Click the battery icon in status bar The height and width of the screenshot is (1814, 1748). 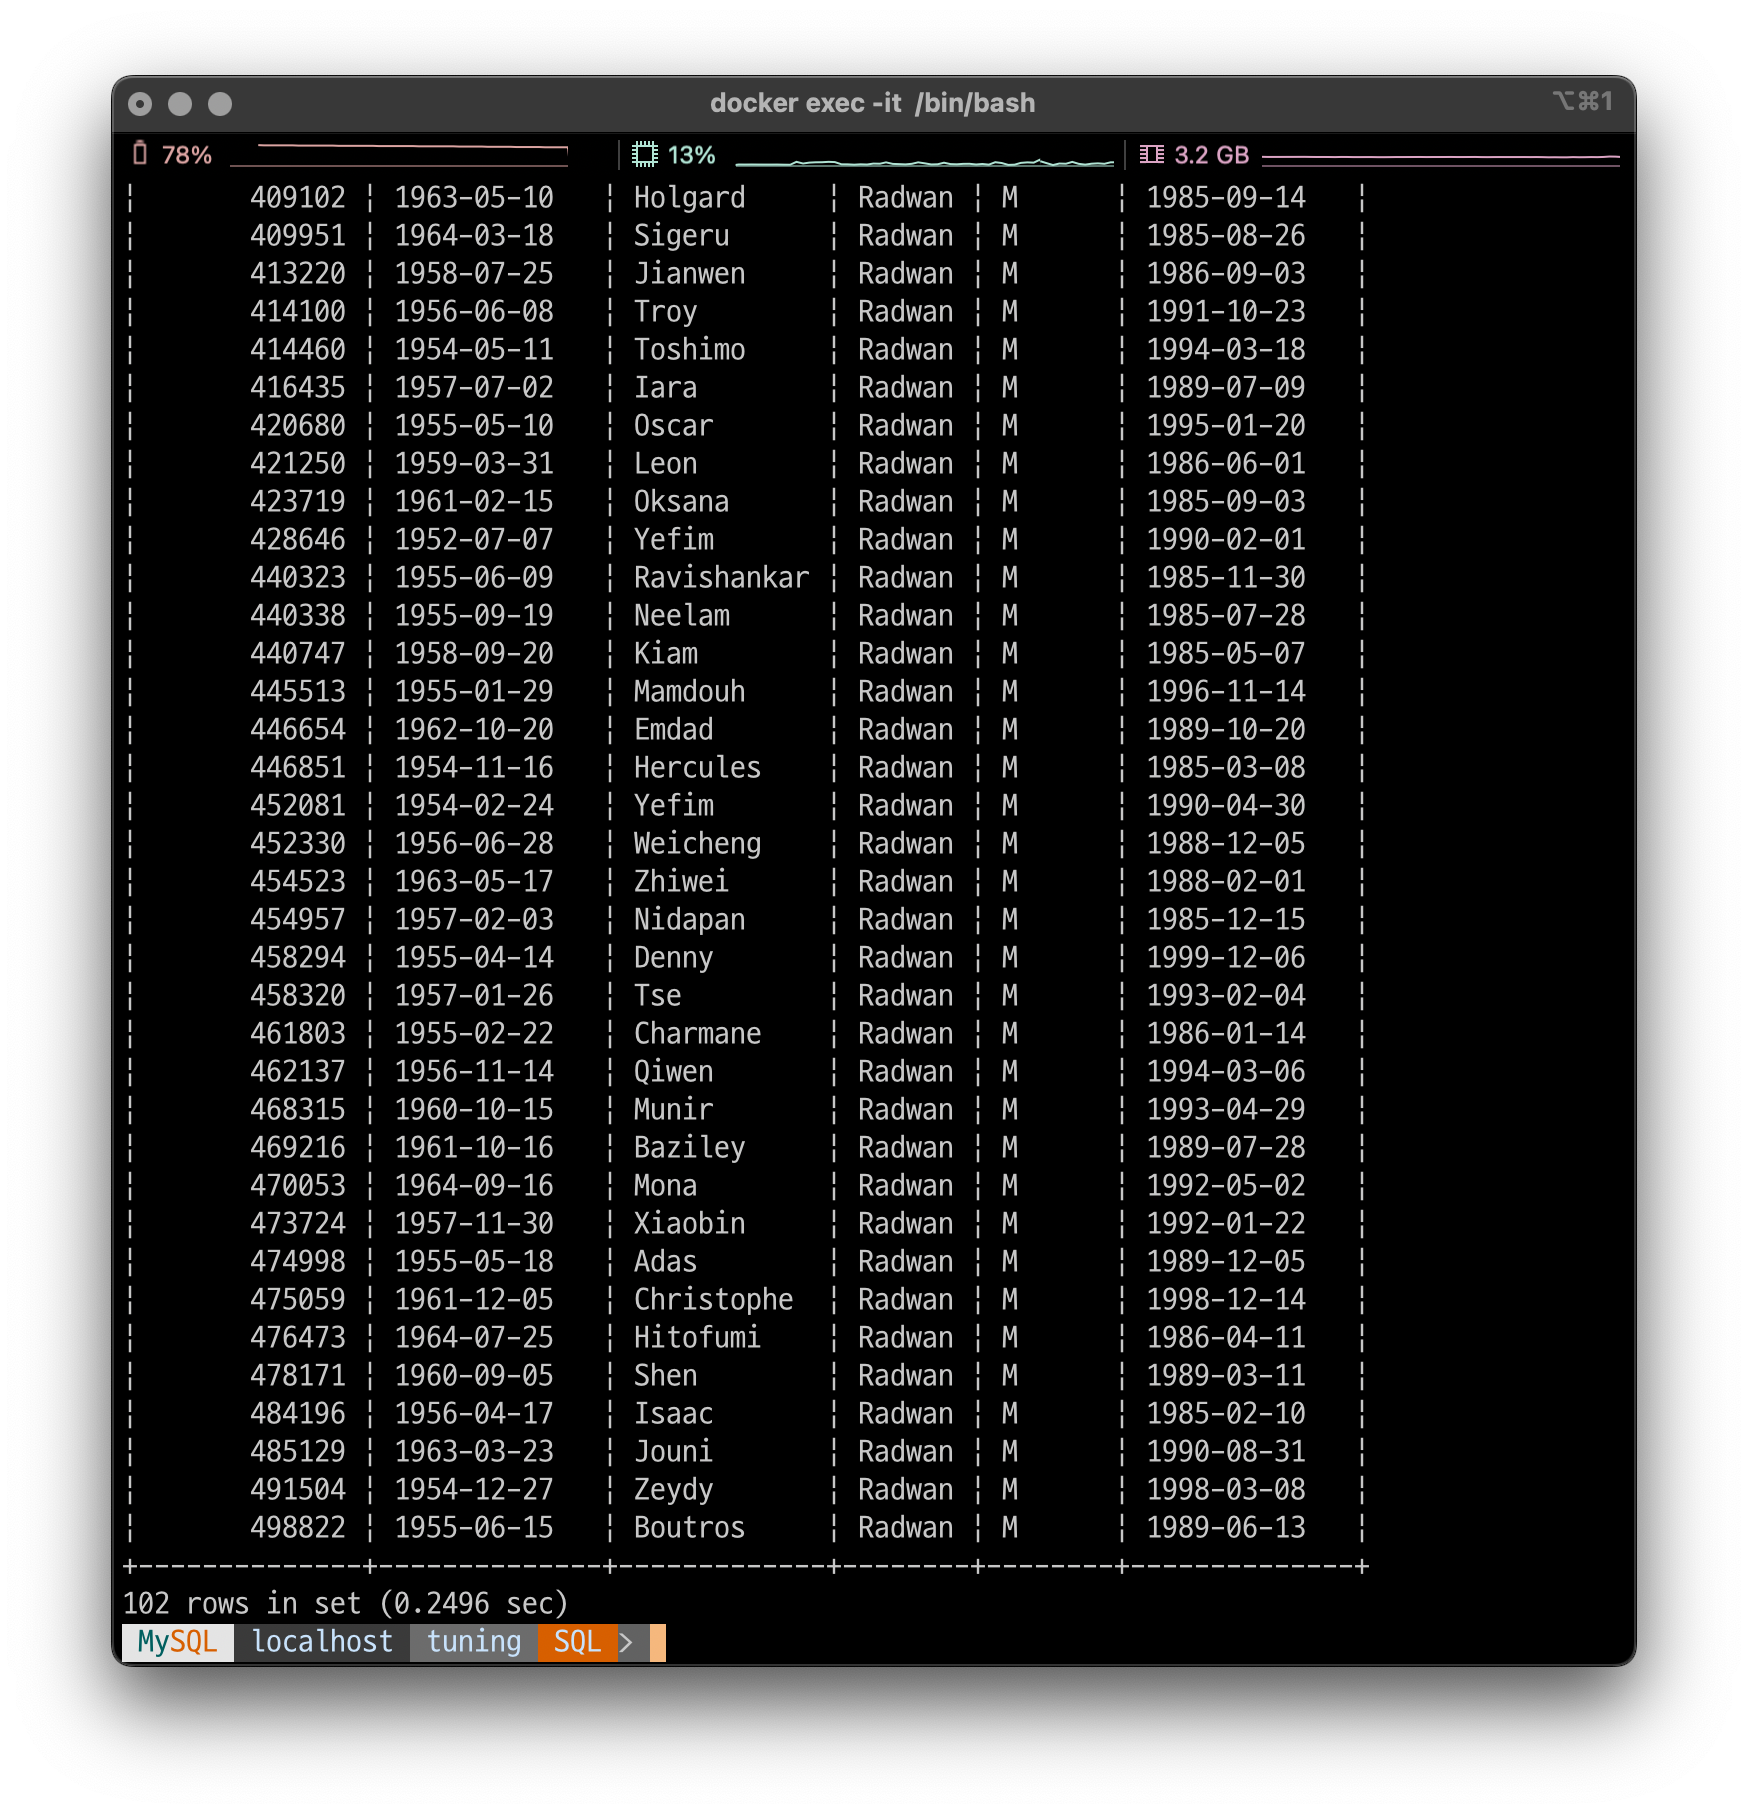tap(140, 153)
